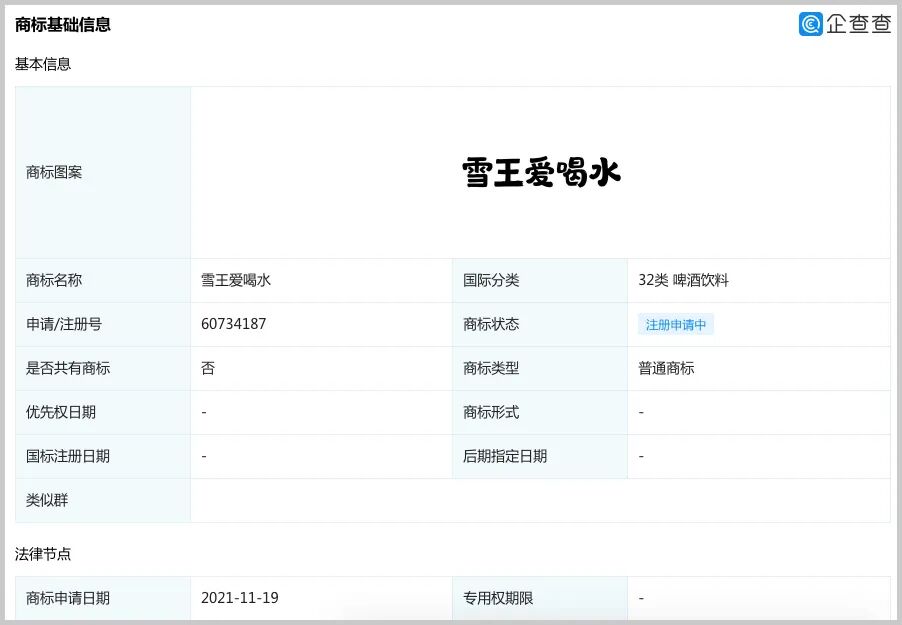Select the value 否
902x625 pixels.
point(208,368)
